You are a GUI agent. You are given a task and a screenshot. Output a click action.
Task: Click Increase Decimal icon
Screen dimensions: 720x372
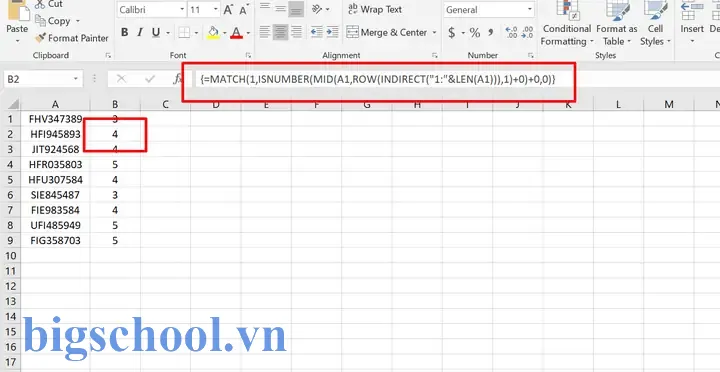click(511, 33)
